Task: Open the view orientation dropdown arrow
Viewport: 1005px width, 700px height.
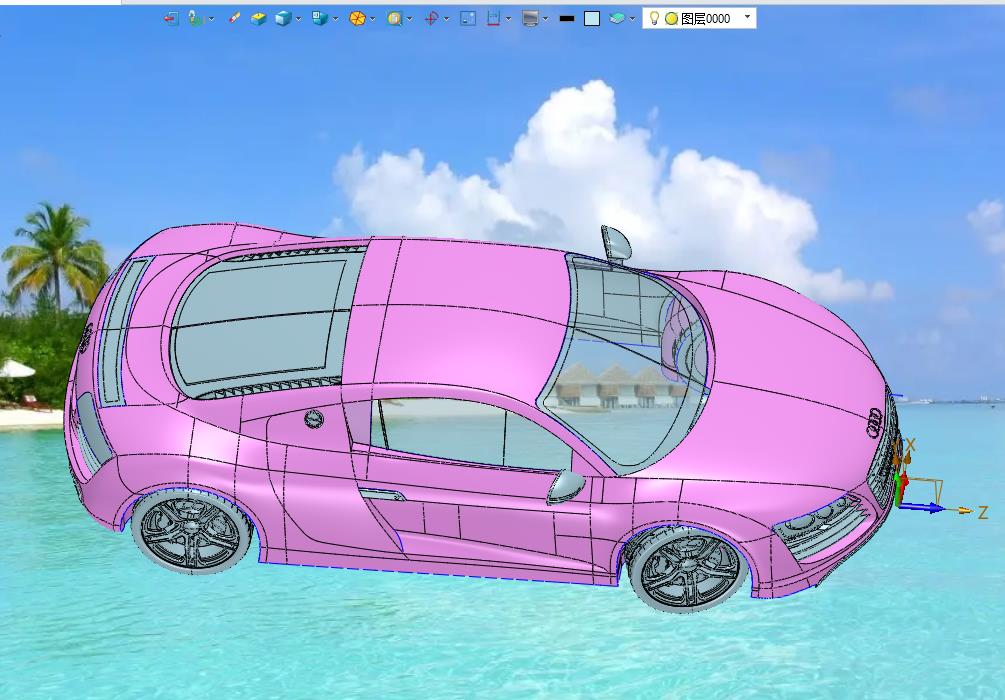Action: pyautogui.click(x=336, y=19)
